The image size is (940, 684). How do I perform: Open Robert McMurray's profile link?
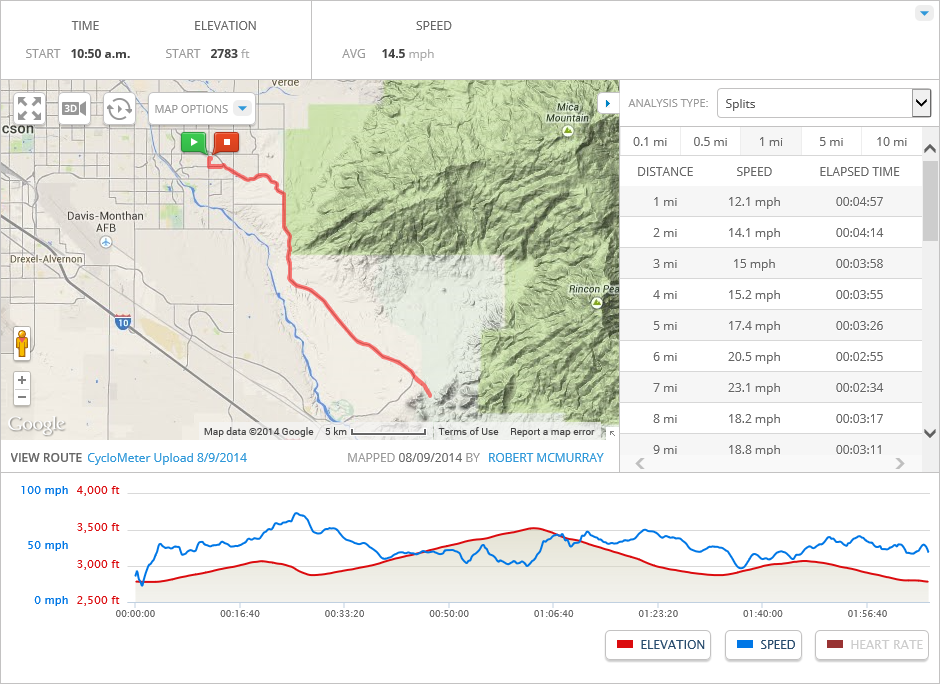point(546,458)
